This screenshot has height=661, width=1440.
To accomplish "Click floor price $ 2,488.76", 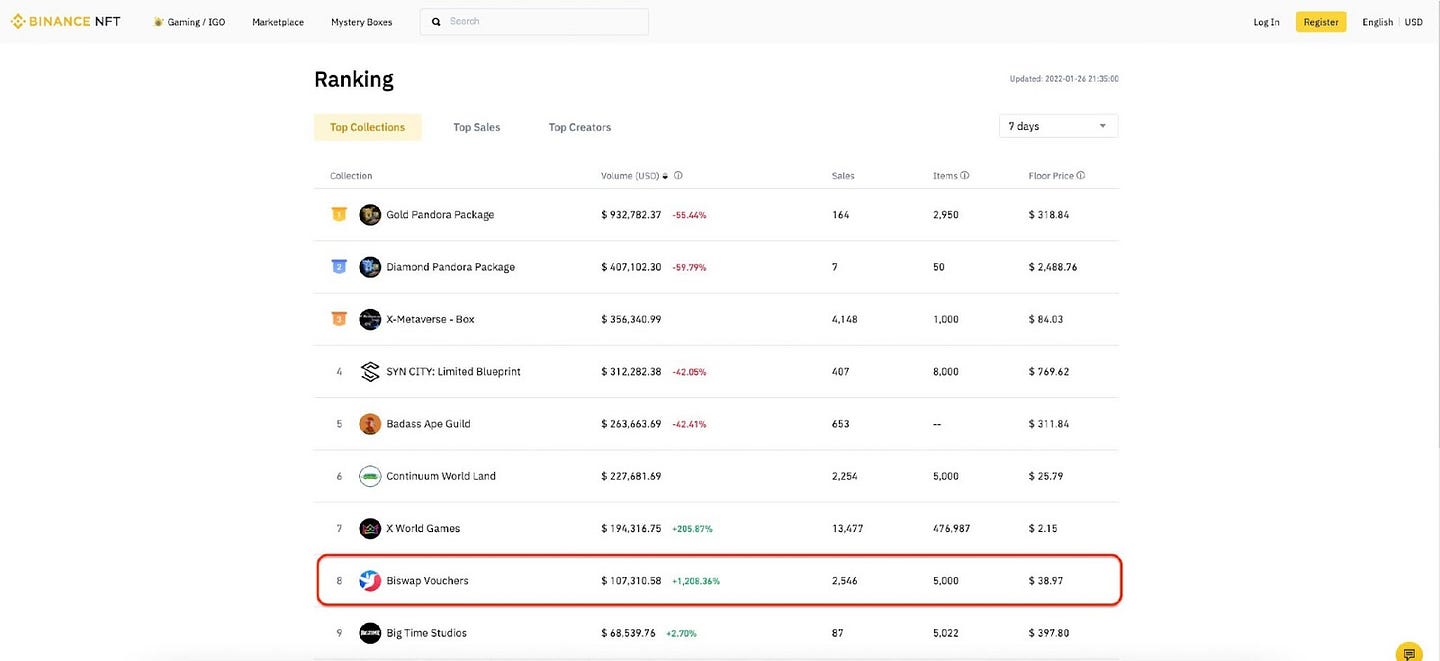I will click(x=1053, y=267).
